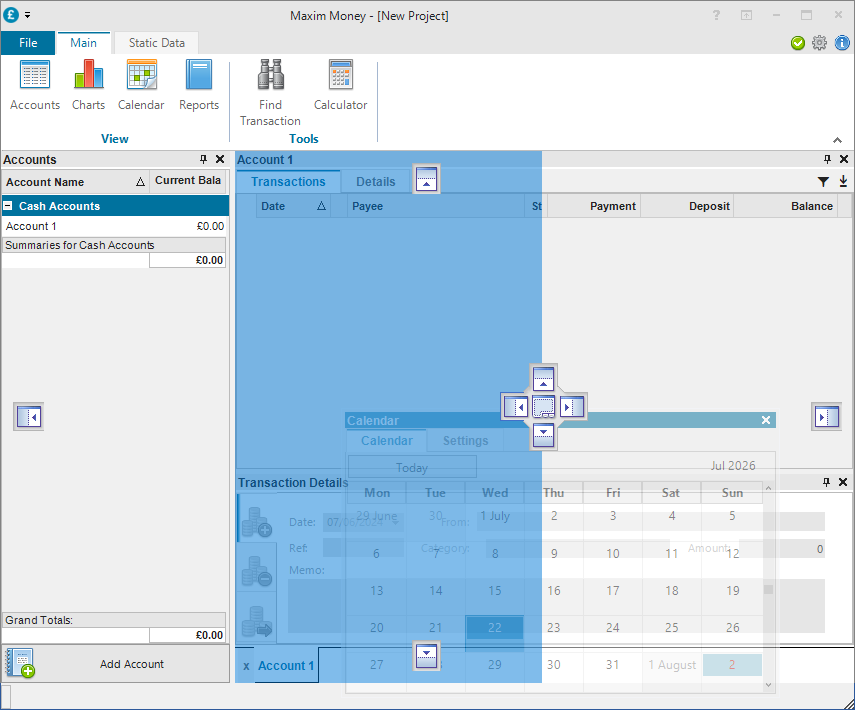Launch Find Transaction tool
Screen dimensions: 855x710
[270, 93]
